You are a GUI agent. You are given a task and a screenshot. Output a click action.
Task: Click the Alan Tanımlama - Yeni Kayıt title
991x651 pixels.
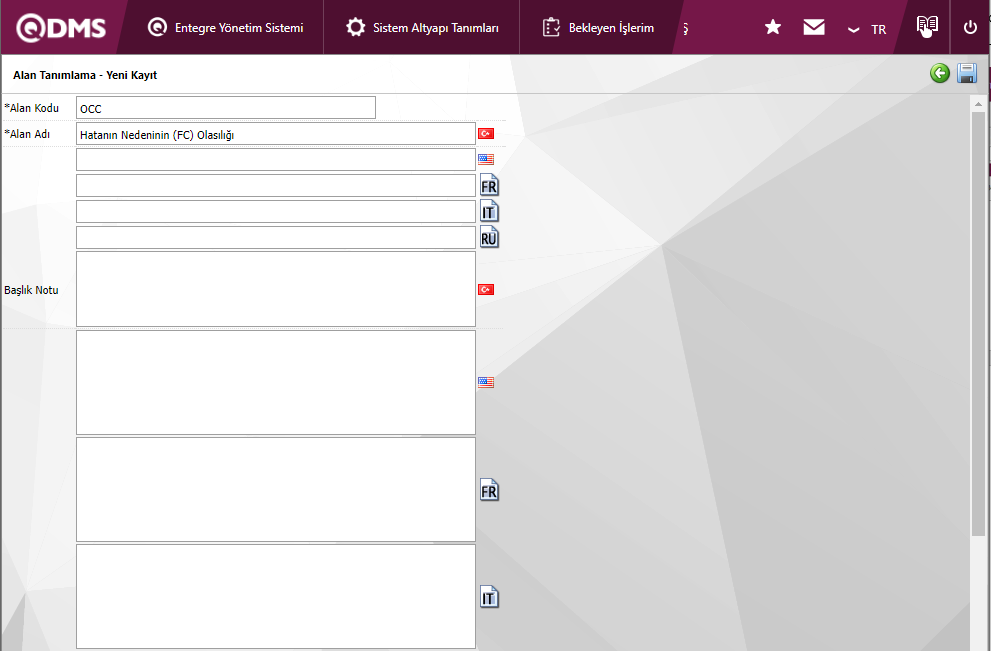85,75
